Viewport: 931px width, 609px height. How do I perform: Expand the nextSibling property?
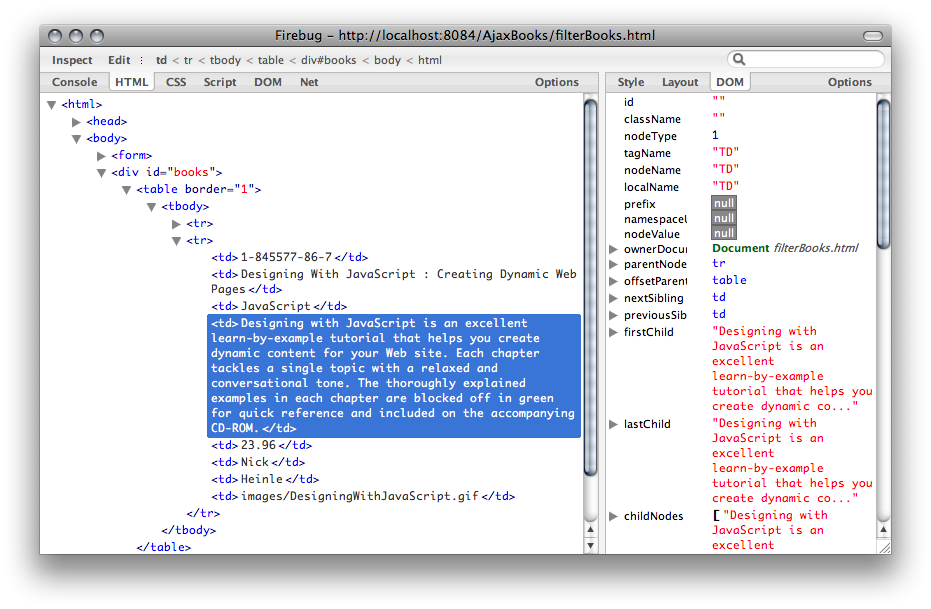[x=613, y=298]
